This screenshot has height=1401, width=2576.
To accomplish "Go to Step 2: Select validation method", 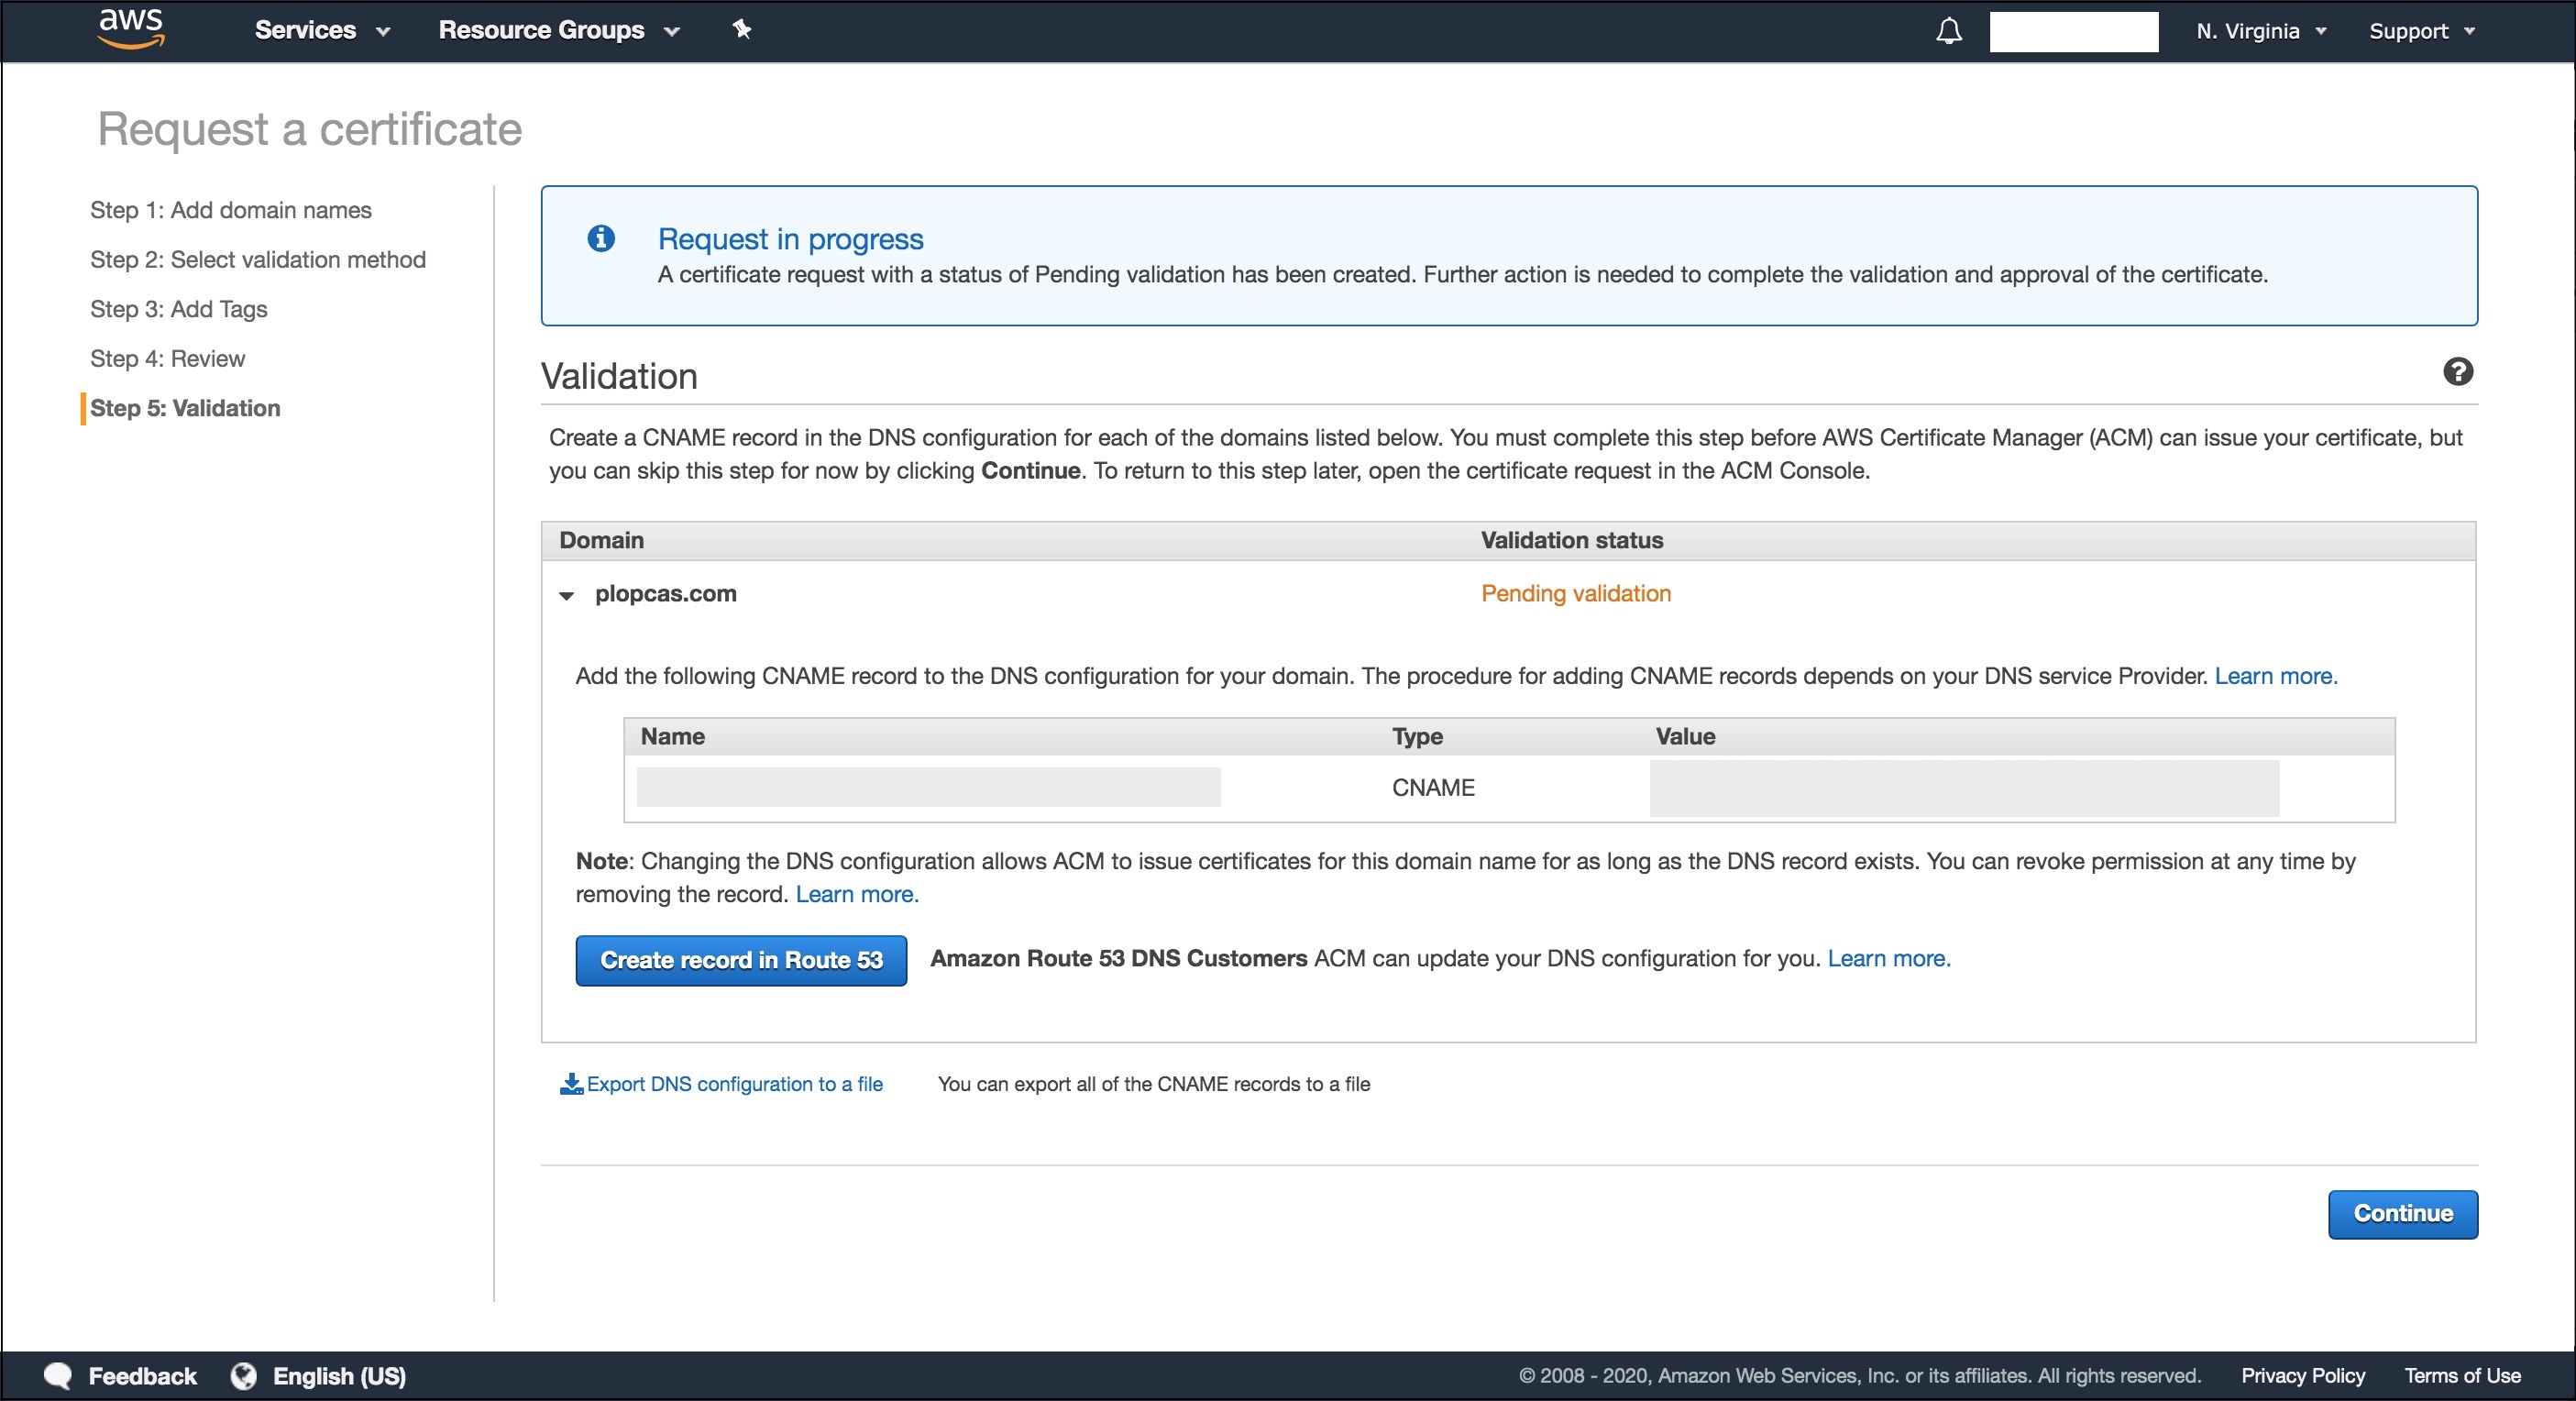I will pos(258,259).
